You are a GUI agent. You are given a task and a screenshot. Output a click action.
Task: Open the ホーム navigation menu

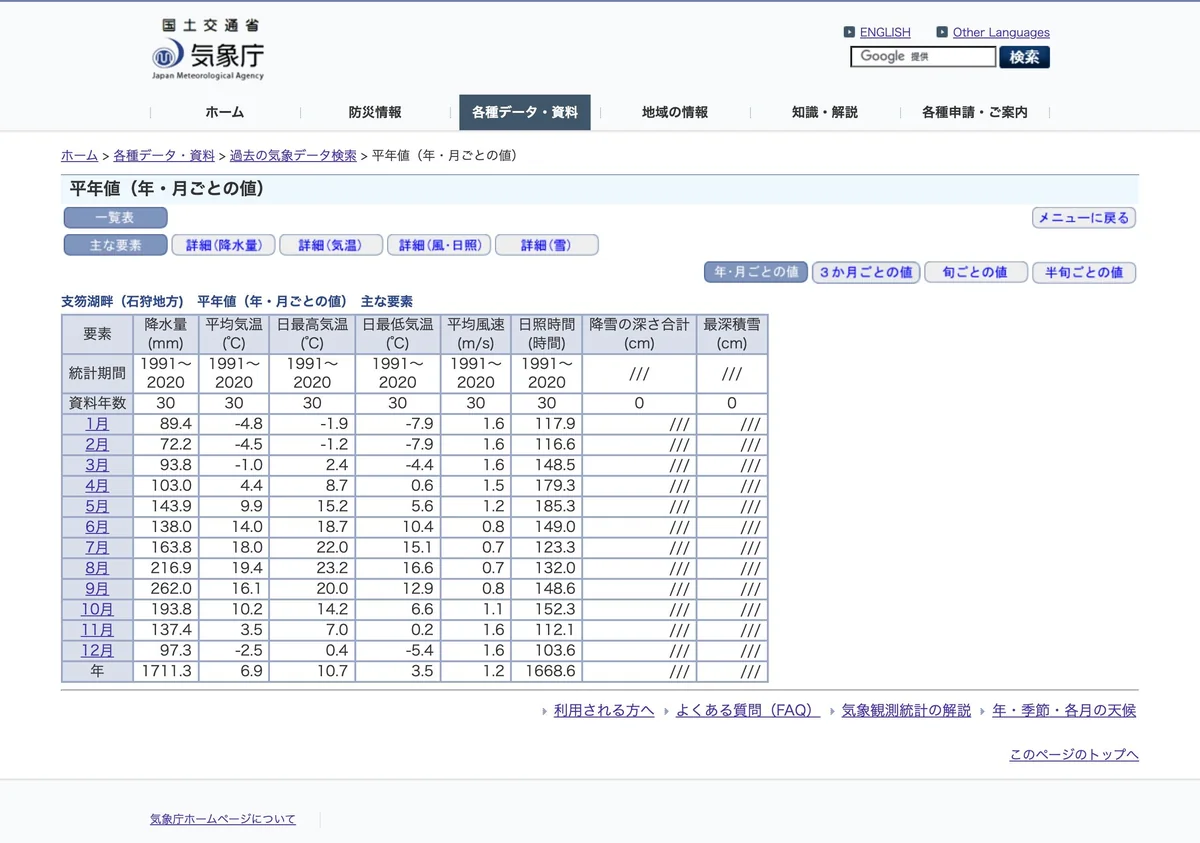point(225,112)
